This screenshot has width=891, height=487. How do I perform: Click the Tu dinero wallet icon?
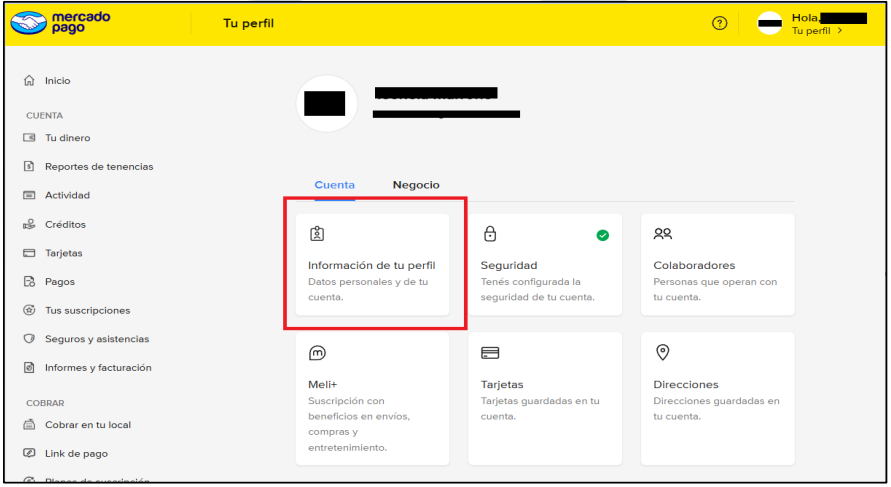pos(29,138)
